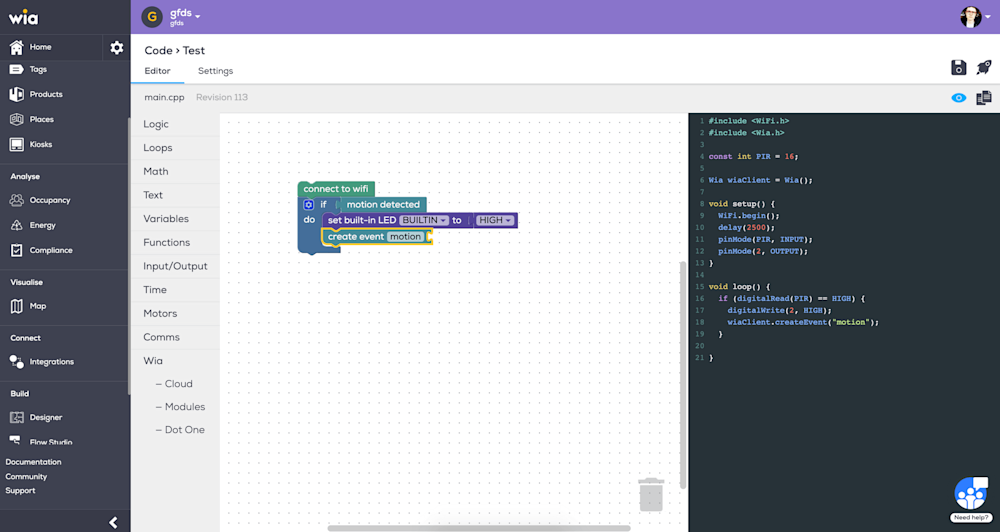This screenshot has width=1000, height=532.
Task: Save code with the floppy disk icon
Action: click(x=959, y=67)
